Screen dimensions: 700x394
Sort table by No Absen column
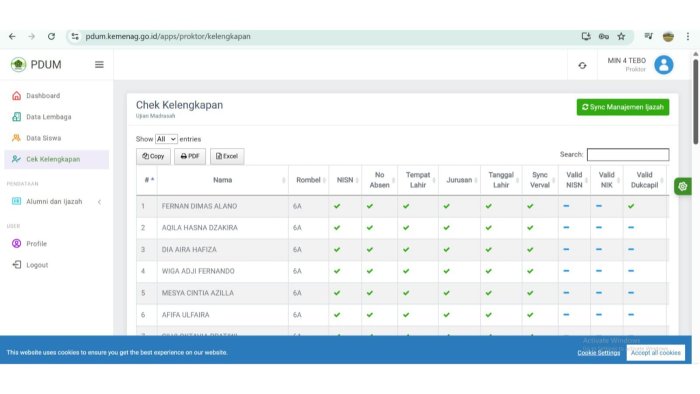tap(379, 180)
